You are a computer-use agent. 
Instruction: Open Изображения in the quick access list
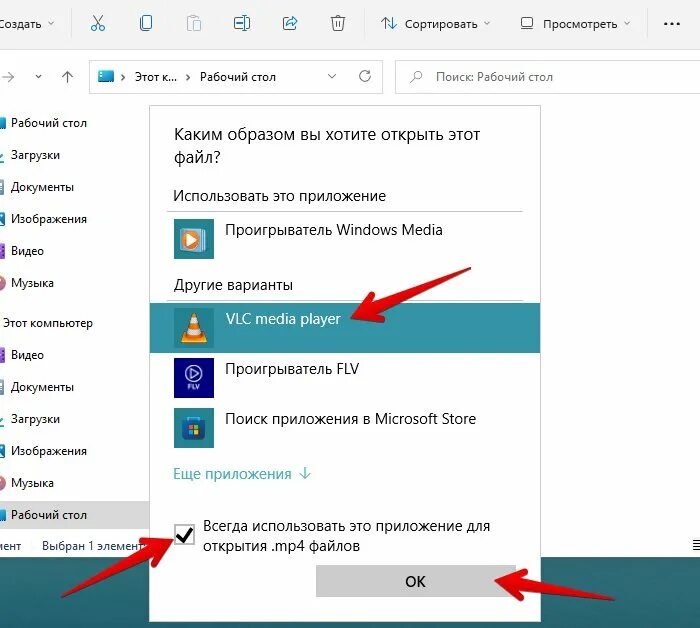(x=48, y=219)
